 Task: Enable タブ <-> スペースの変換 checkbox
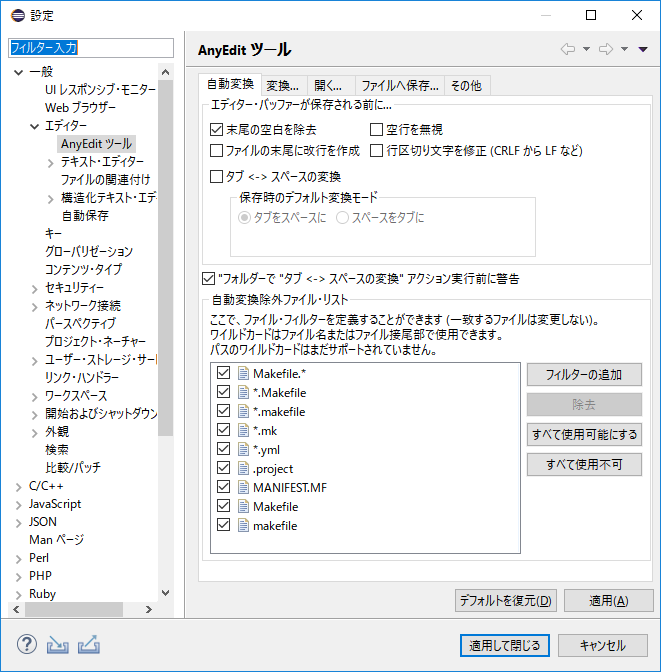[216, 176]
